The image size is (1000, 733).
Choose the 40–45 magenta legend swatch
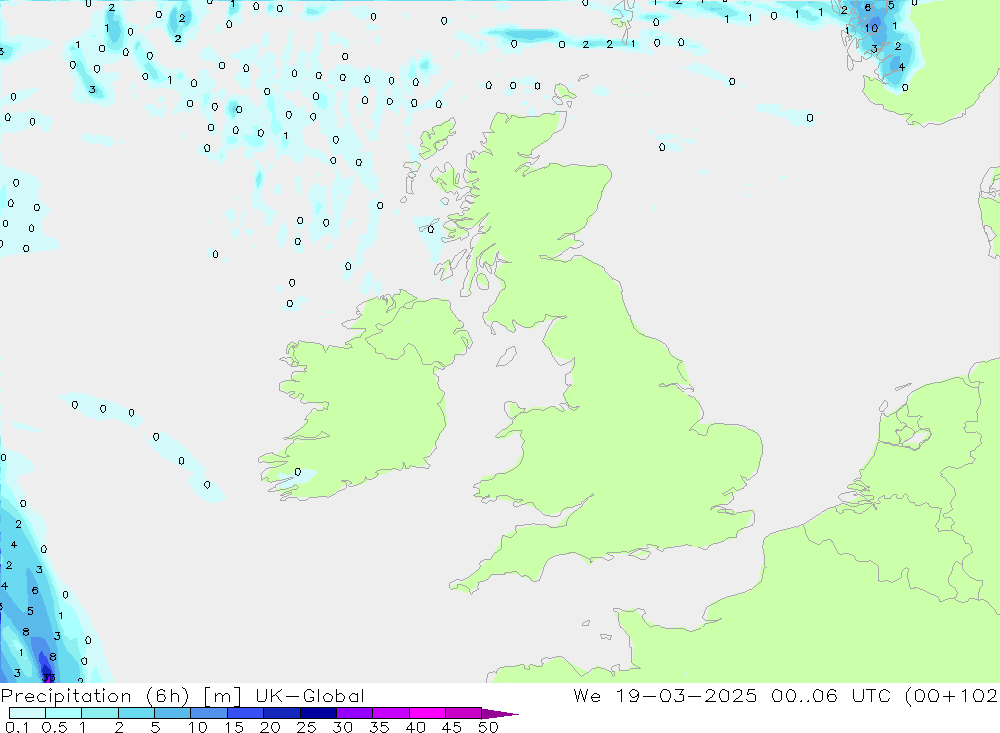pos(427,713)
